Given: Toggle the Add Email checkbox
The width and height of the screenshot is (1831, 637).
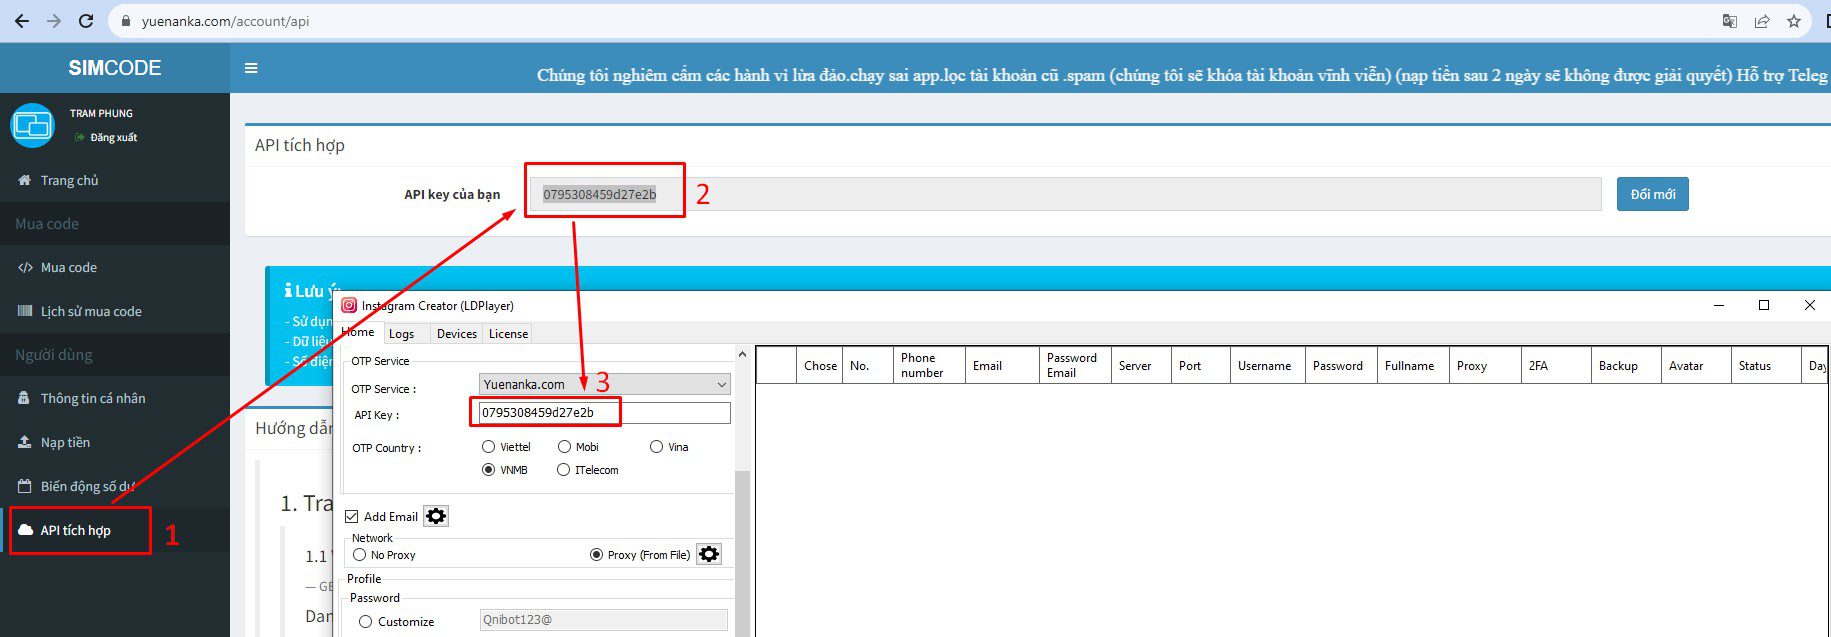Looking at the screenshot, I should click(351, 517).
